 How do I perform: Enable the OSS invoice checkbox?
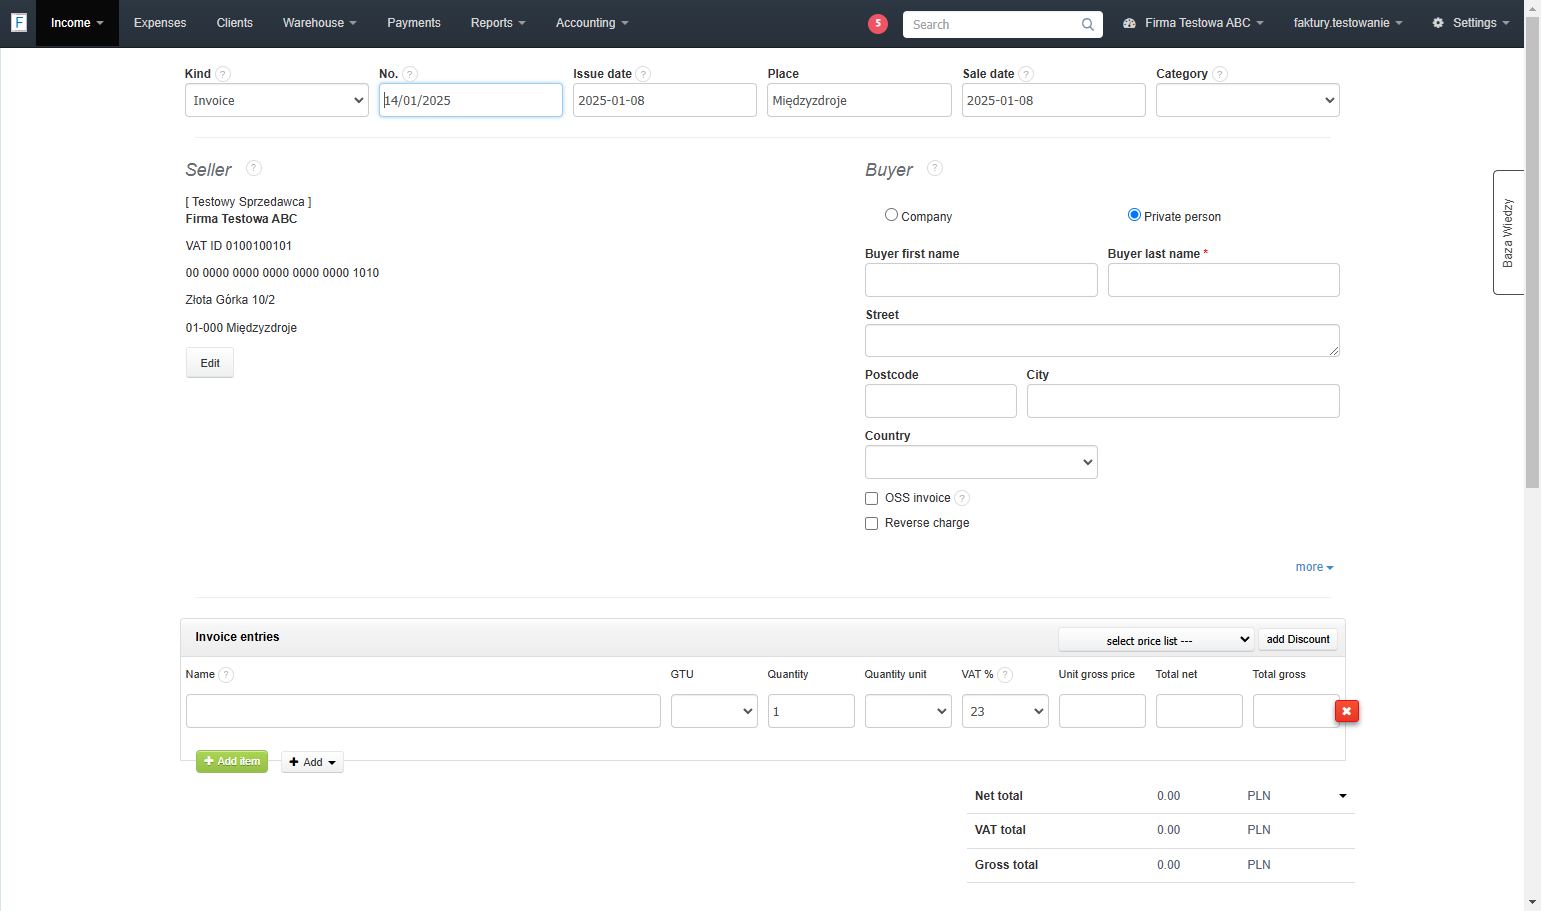[x=871, y=498]
